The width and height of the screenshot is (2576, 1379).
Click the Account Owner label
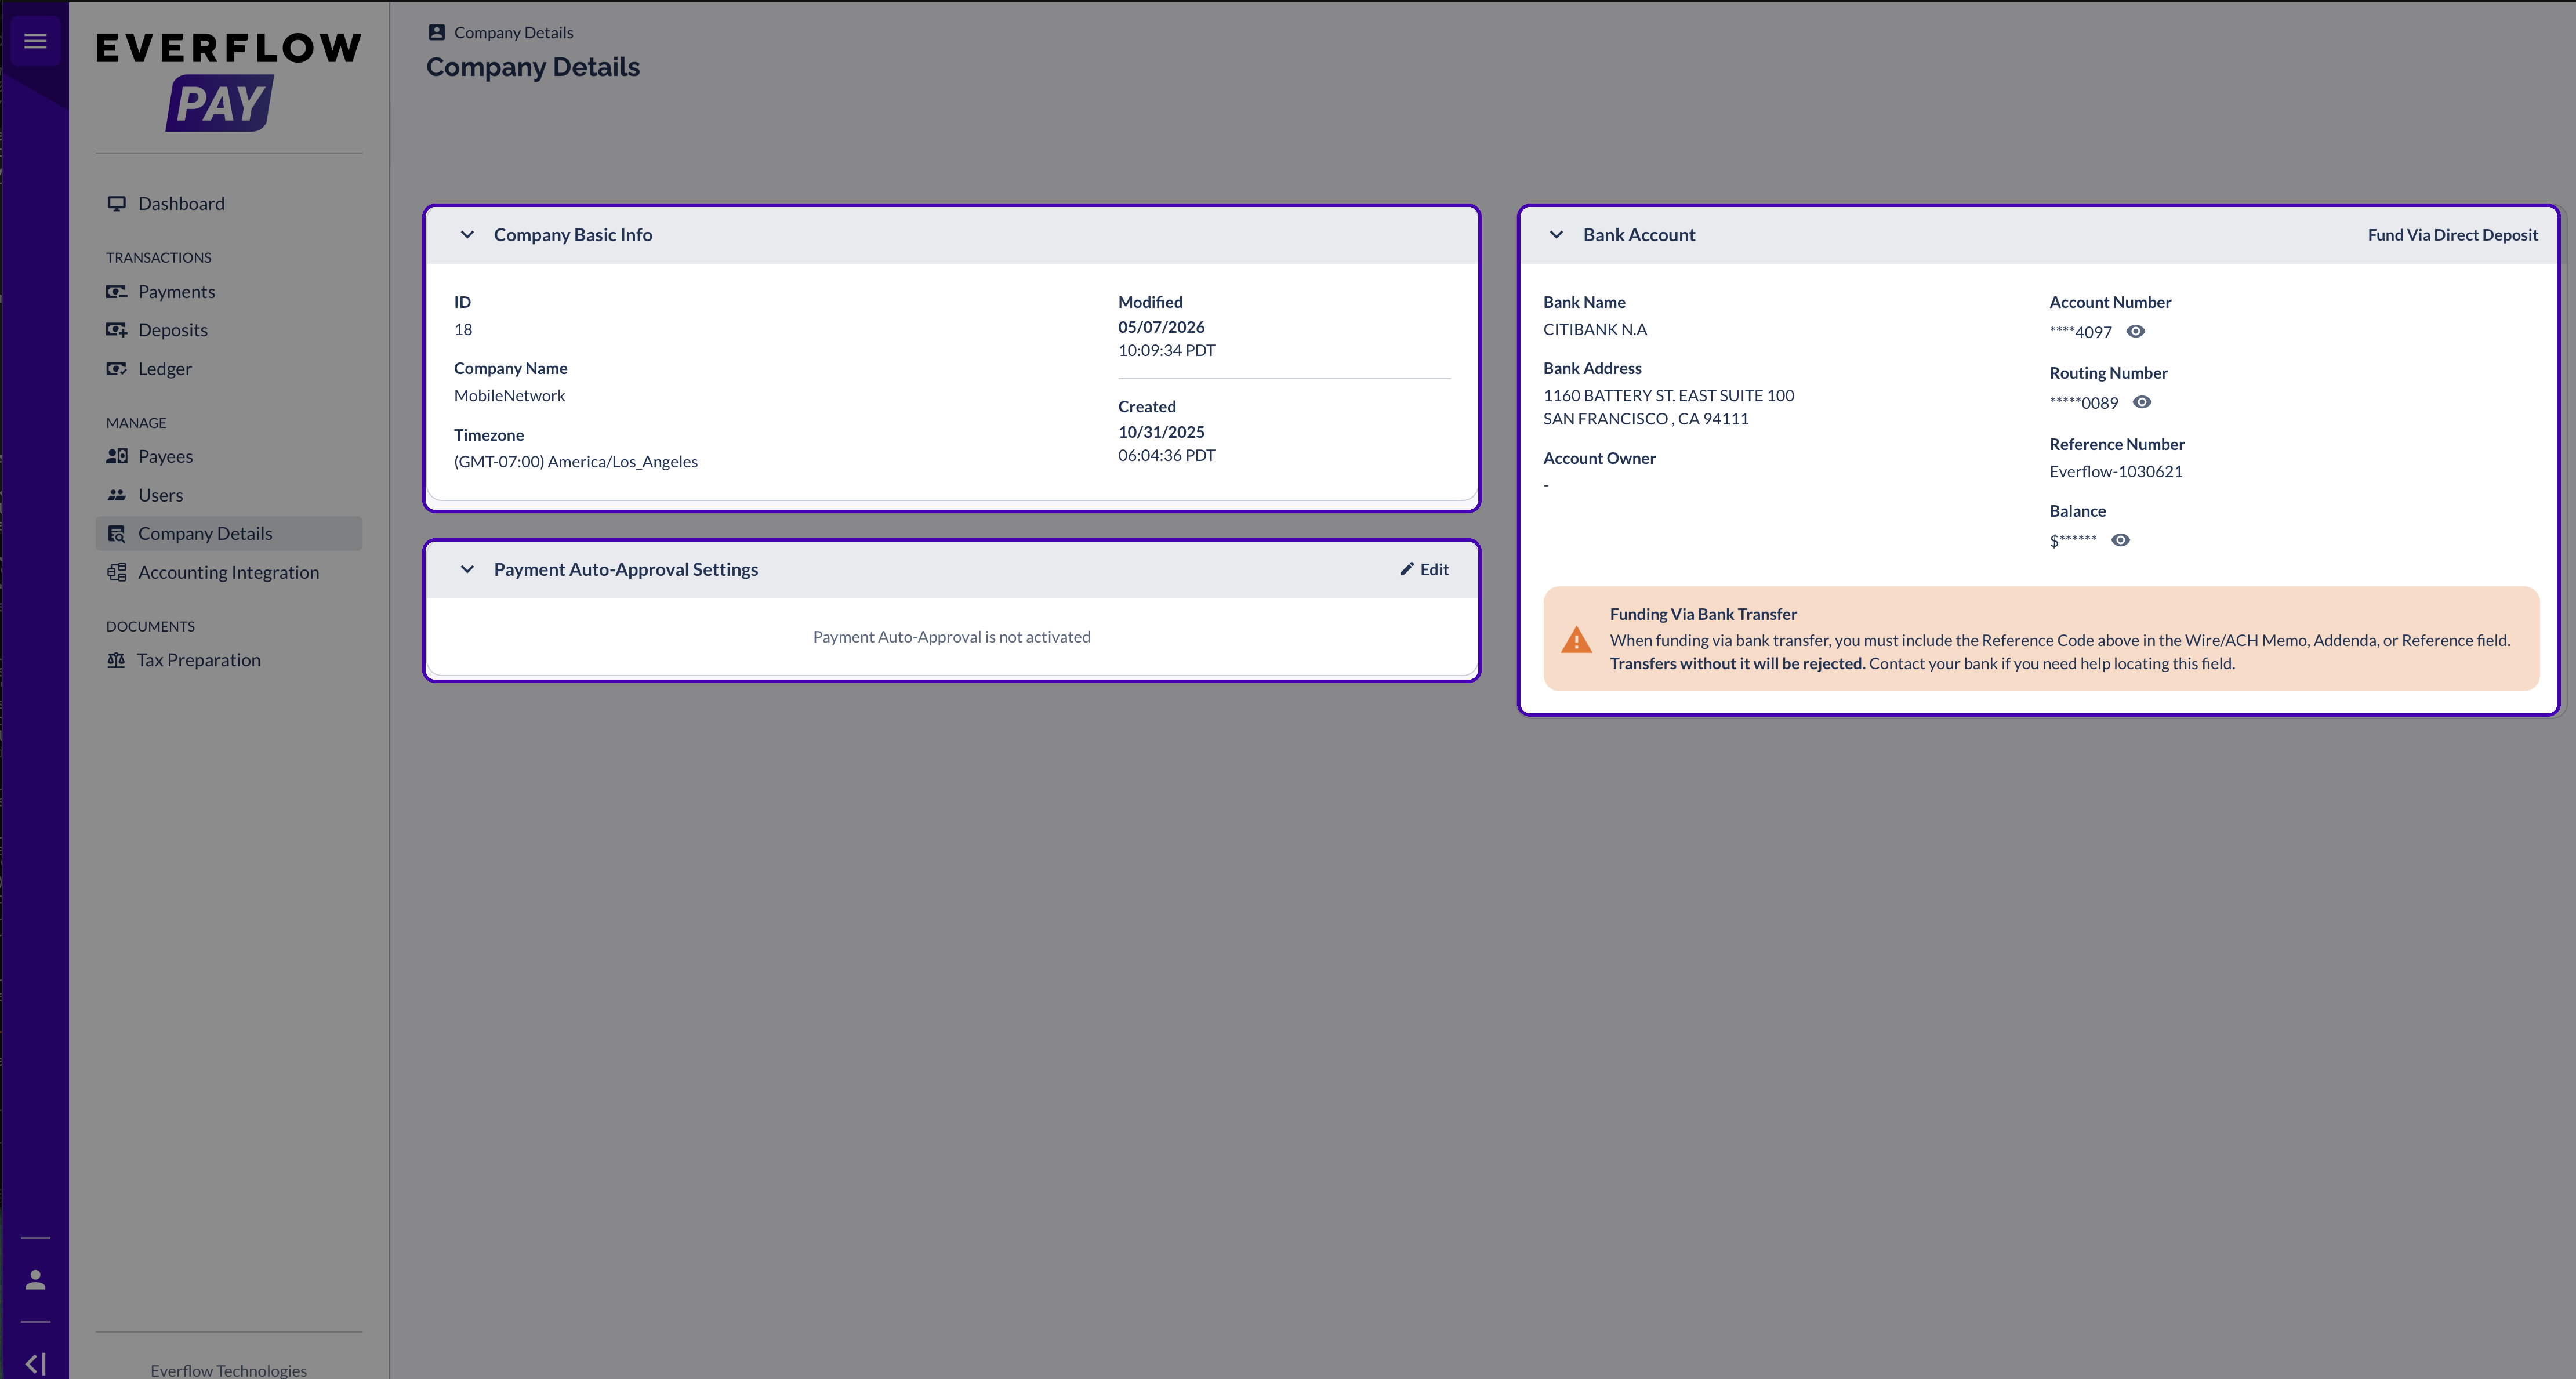coord(1599,458)
